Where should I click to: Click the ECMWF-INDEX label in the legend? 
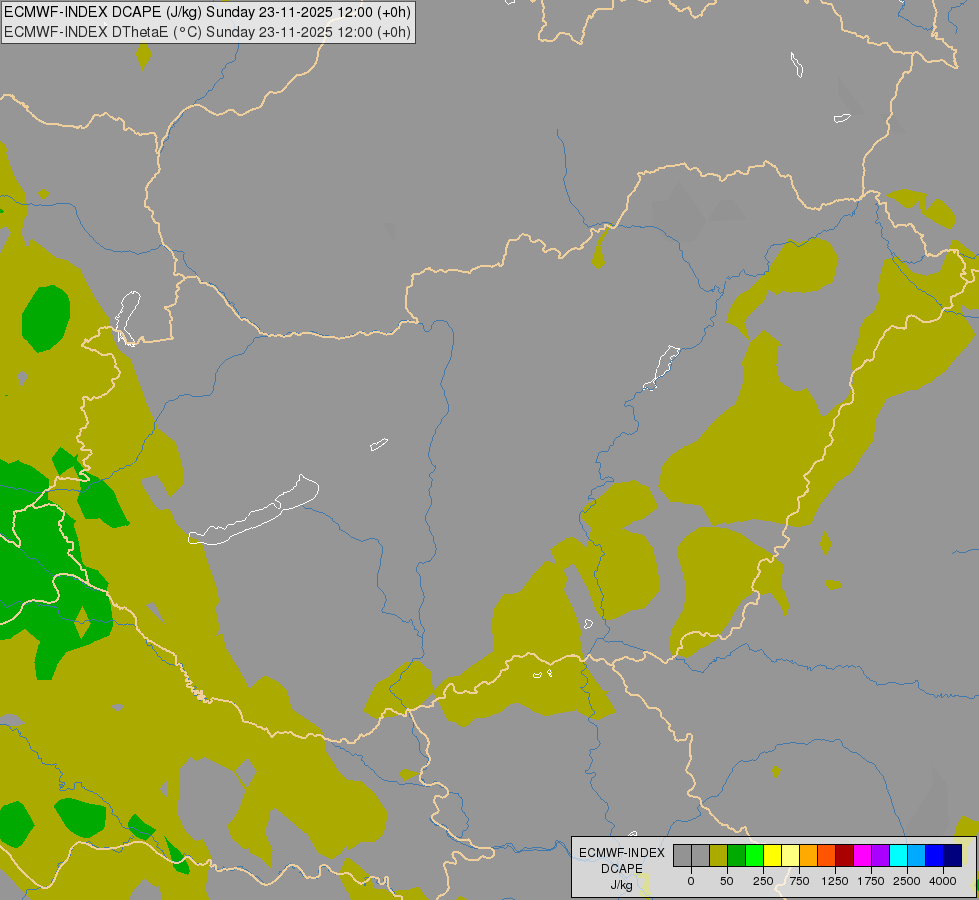point(622,853)
